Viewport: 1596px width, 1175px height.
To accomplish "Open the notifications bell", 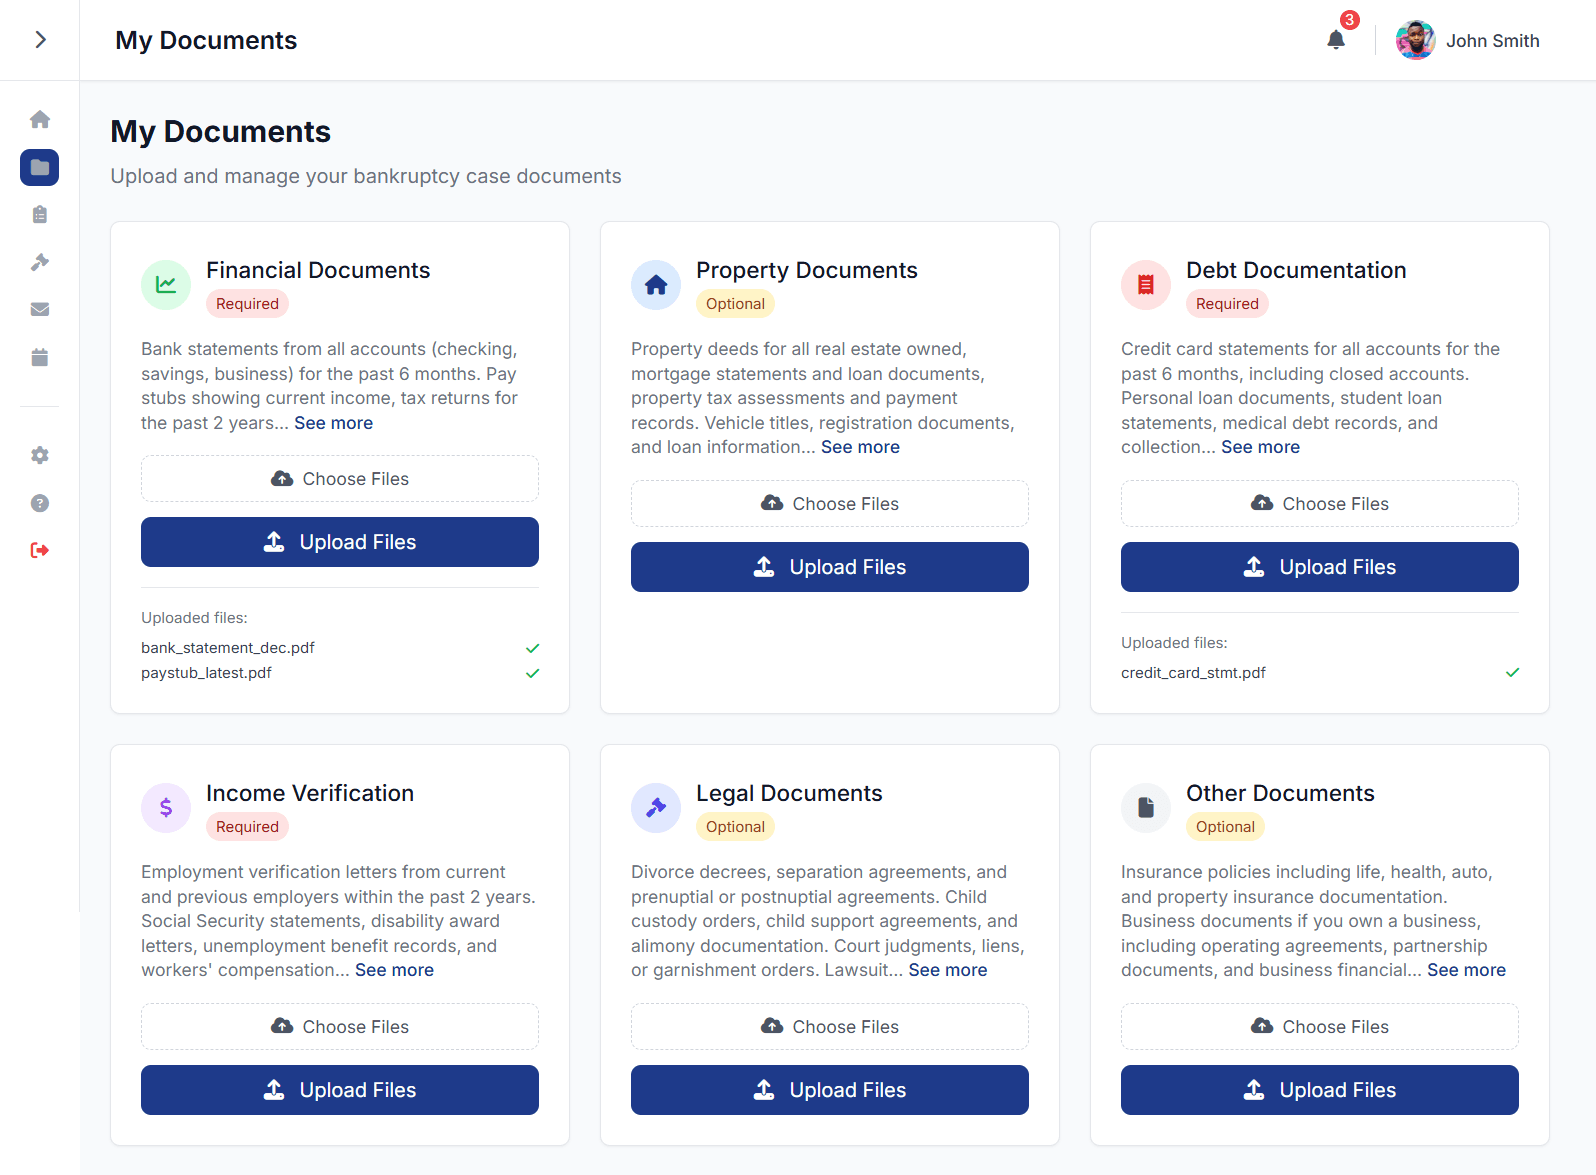I will 1336,40.
